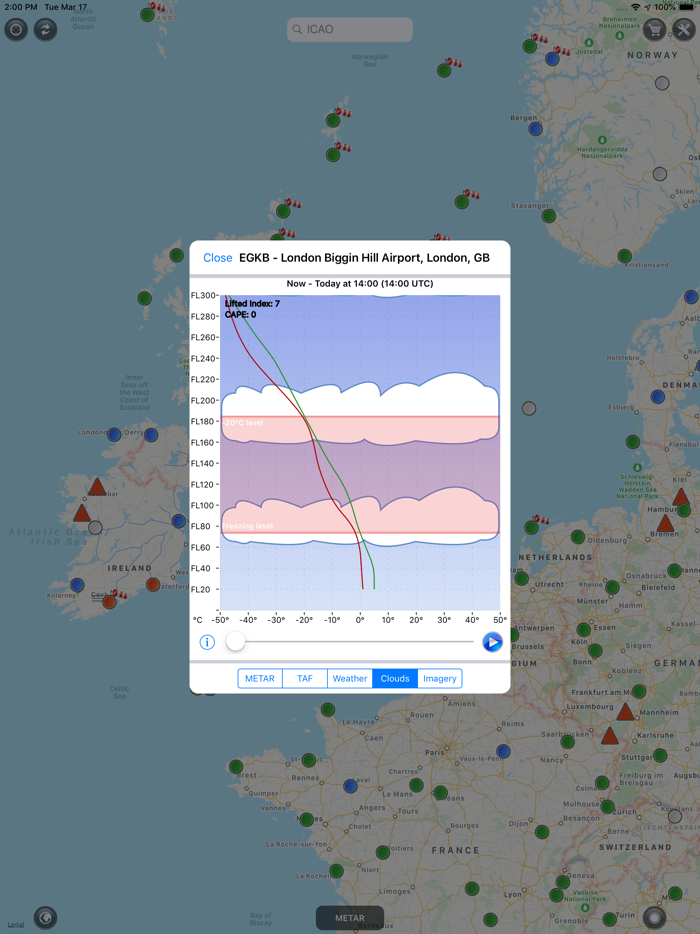Select the green station marker near Brest
The image size is (700, 934).
coord(236,766)
